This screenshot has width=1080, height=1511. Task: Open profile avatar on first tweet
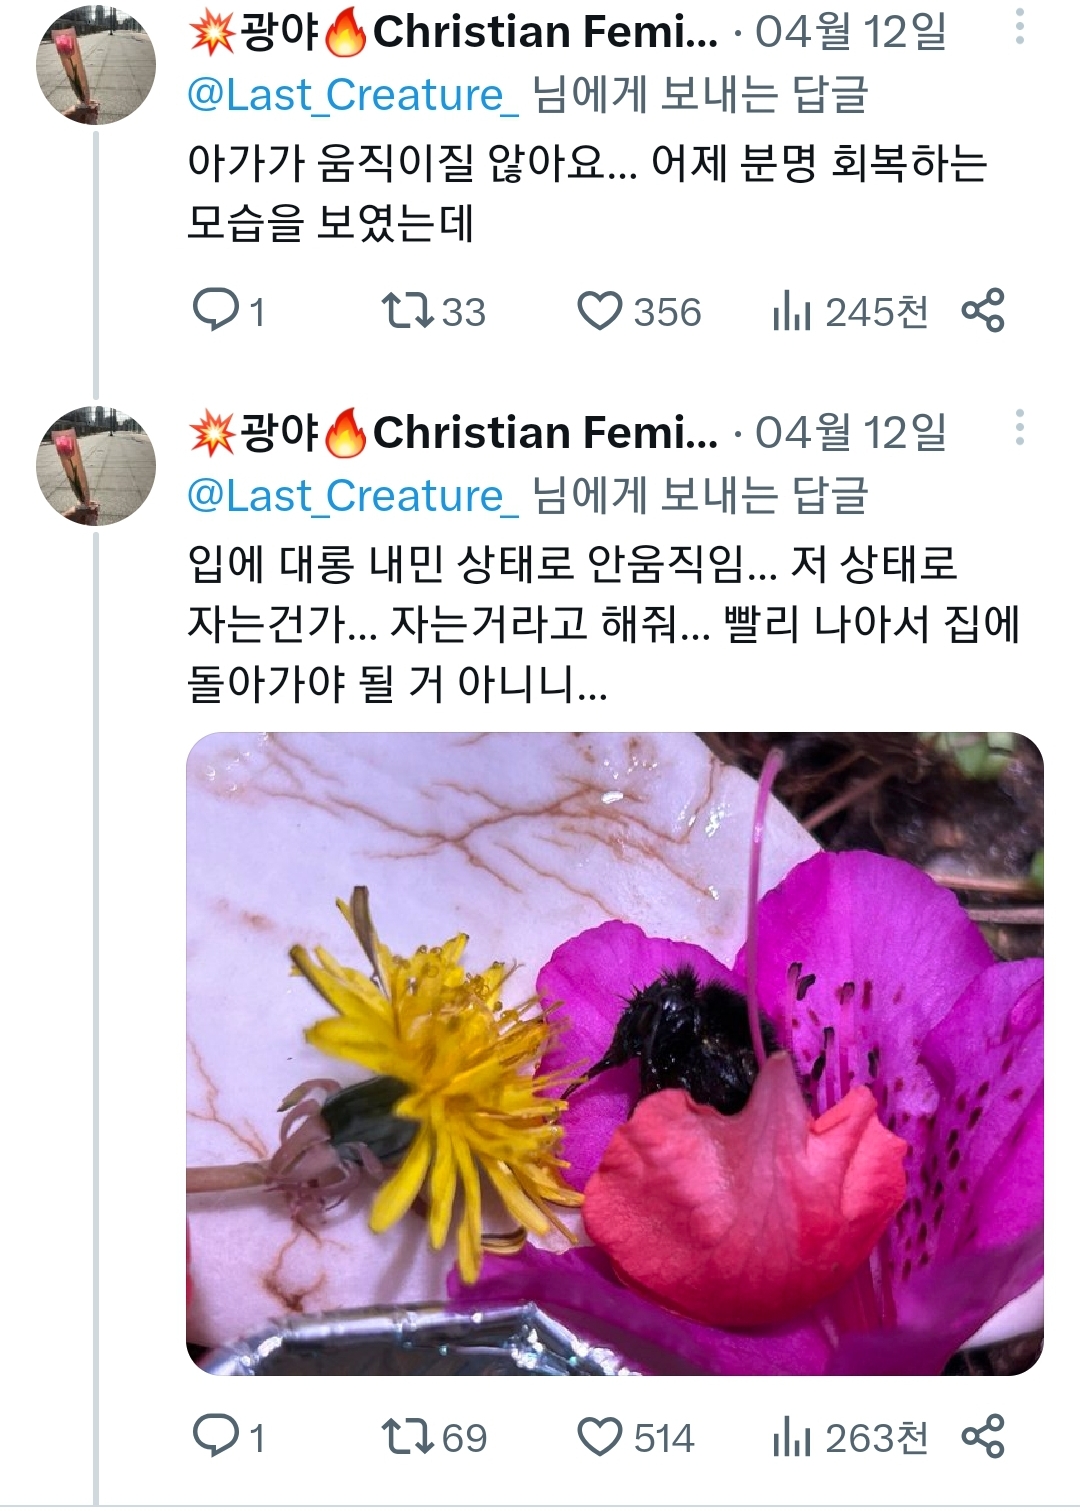96,65
